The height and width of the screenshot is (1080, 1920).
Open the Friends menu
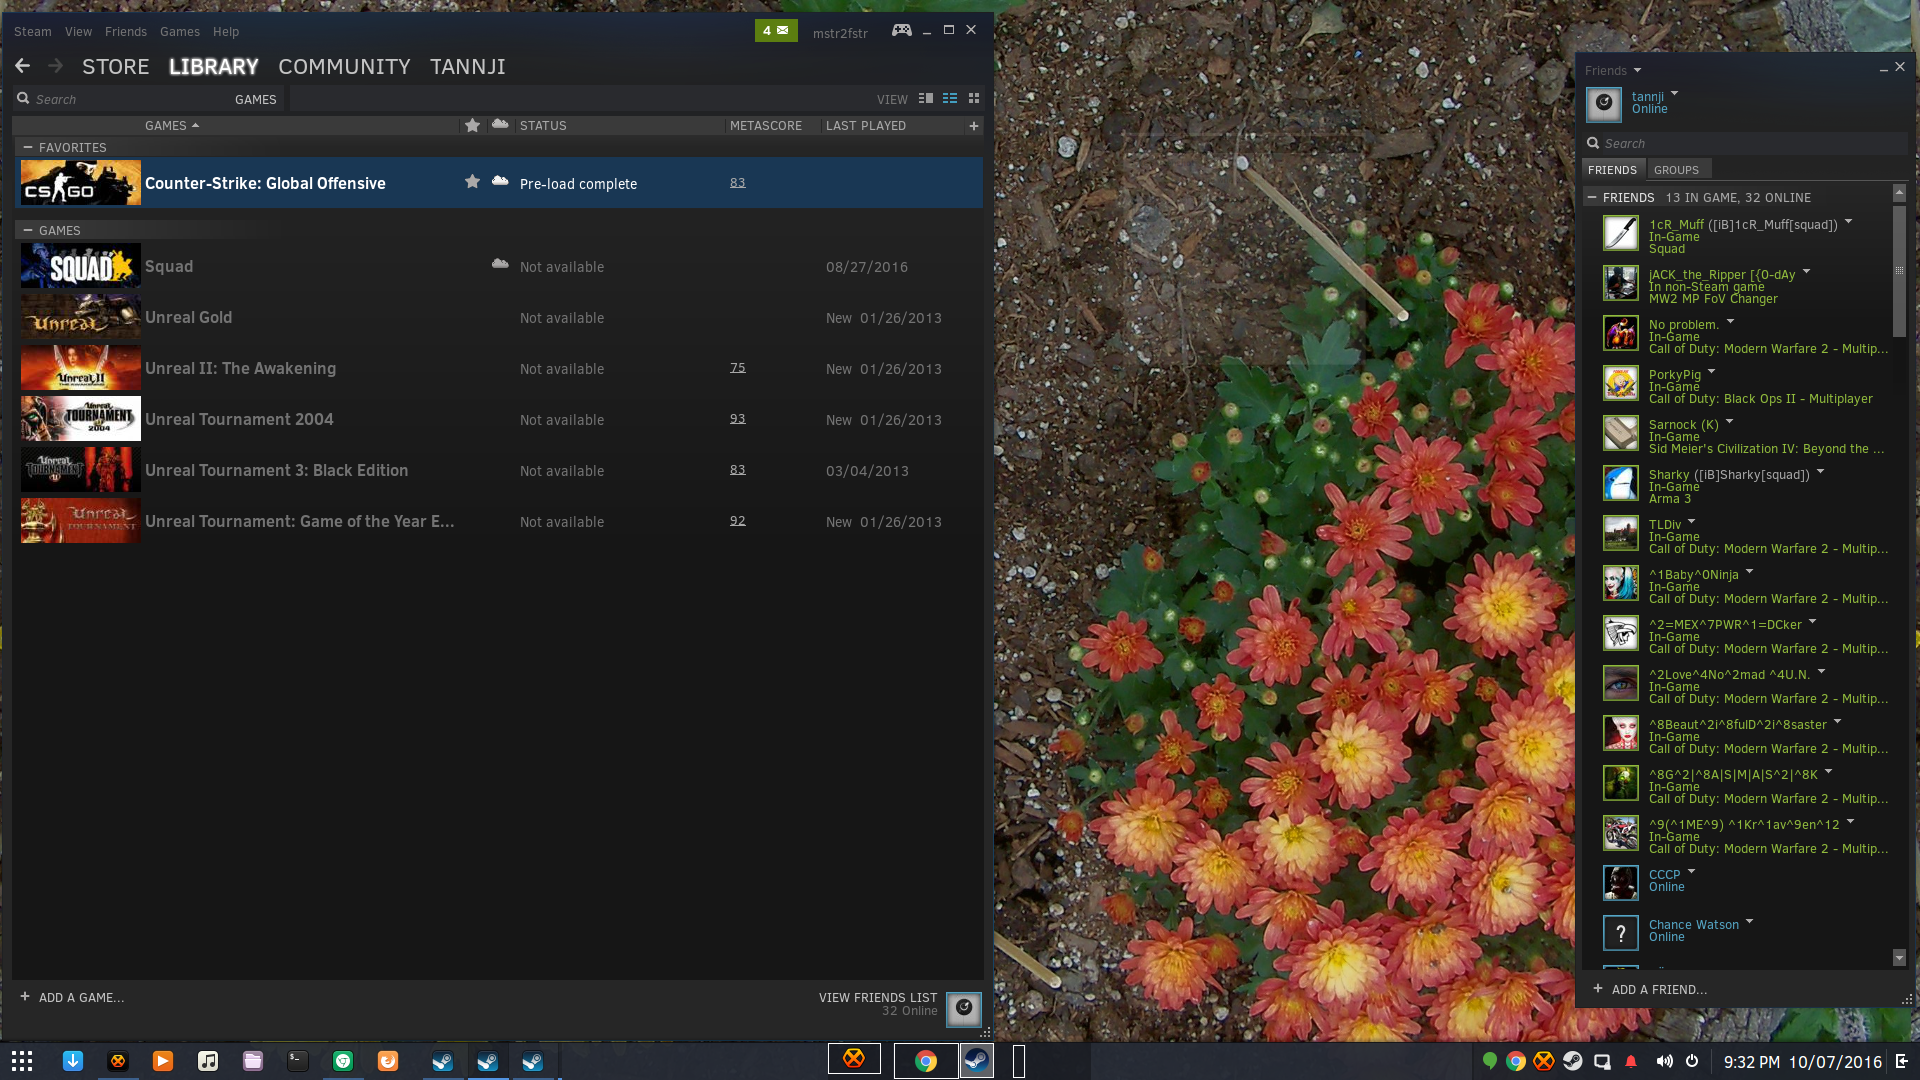coord(126,31)
